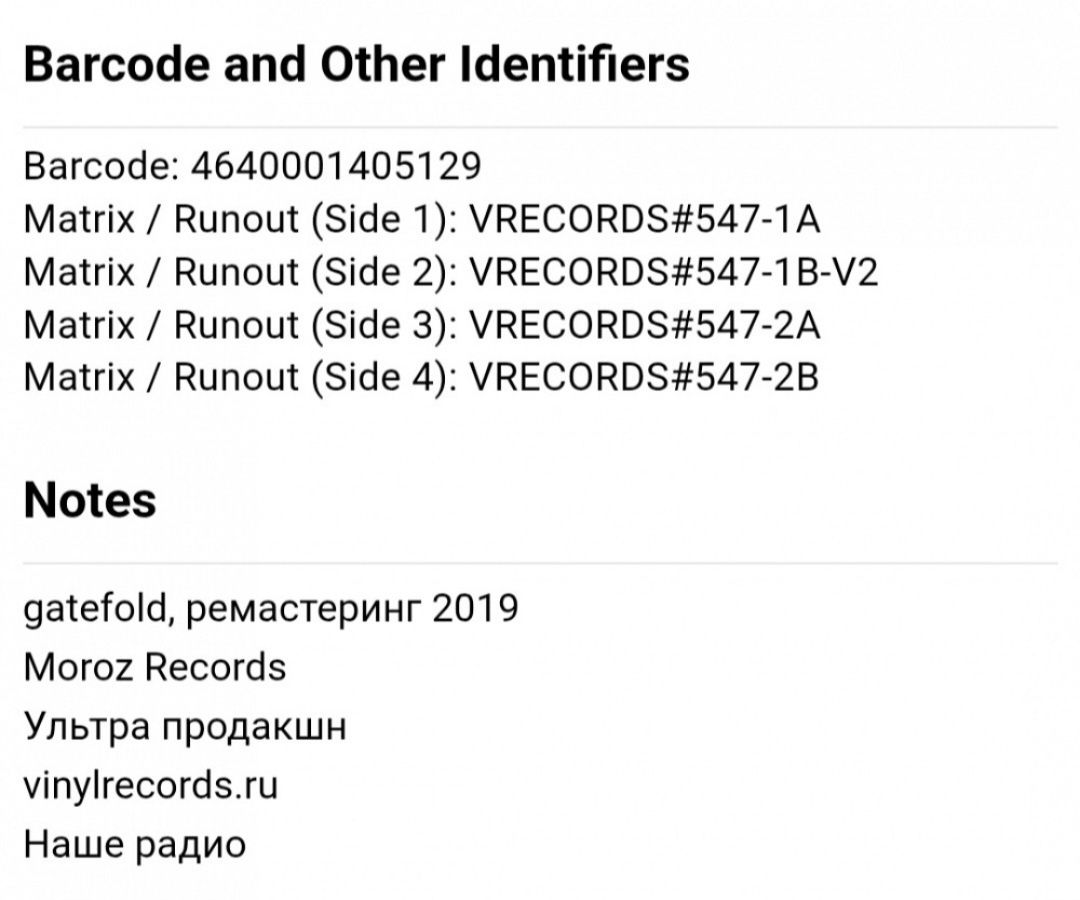Click the Side 4 matrix runout label
The height and width of the screenshot is (900, 1080).
240,377
